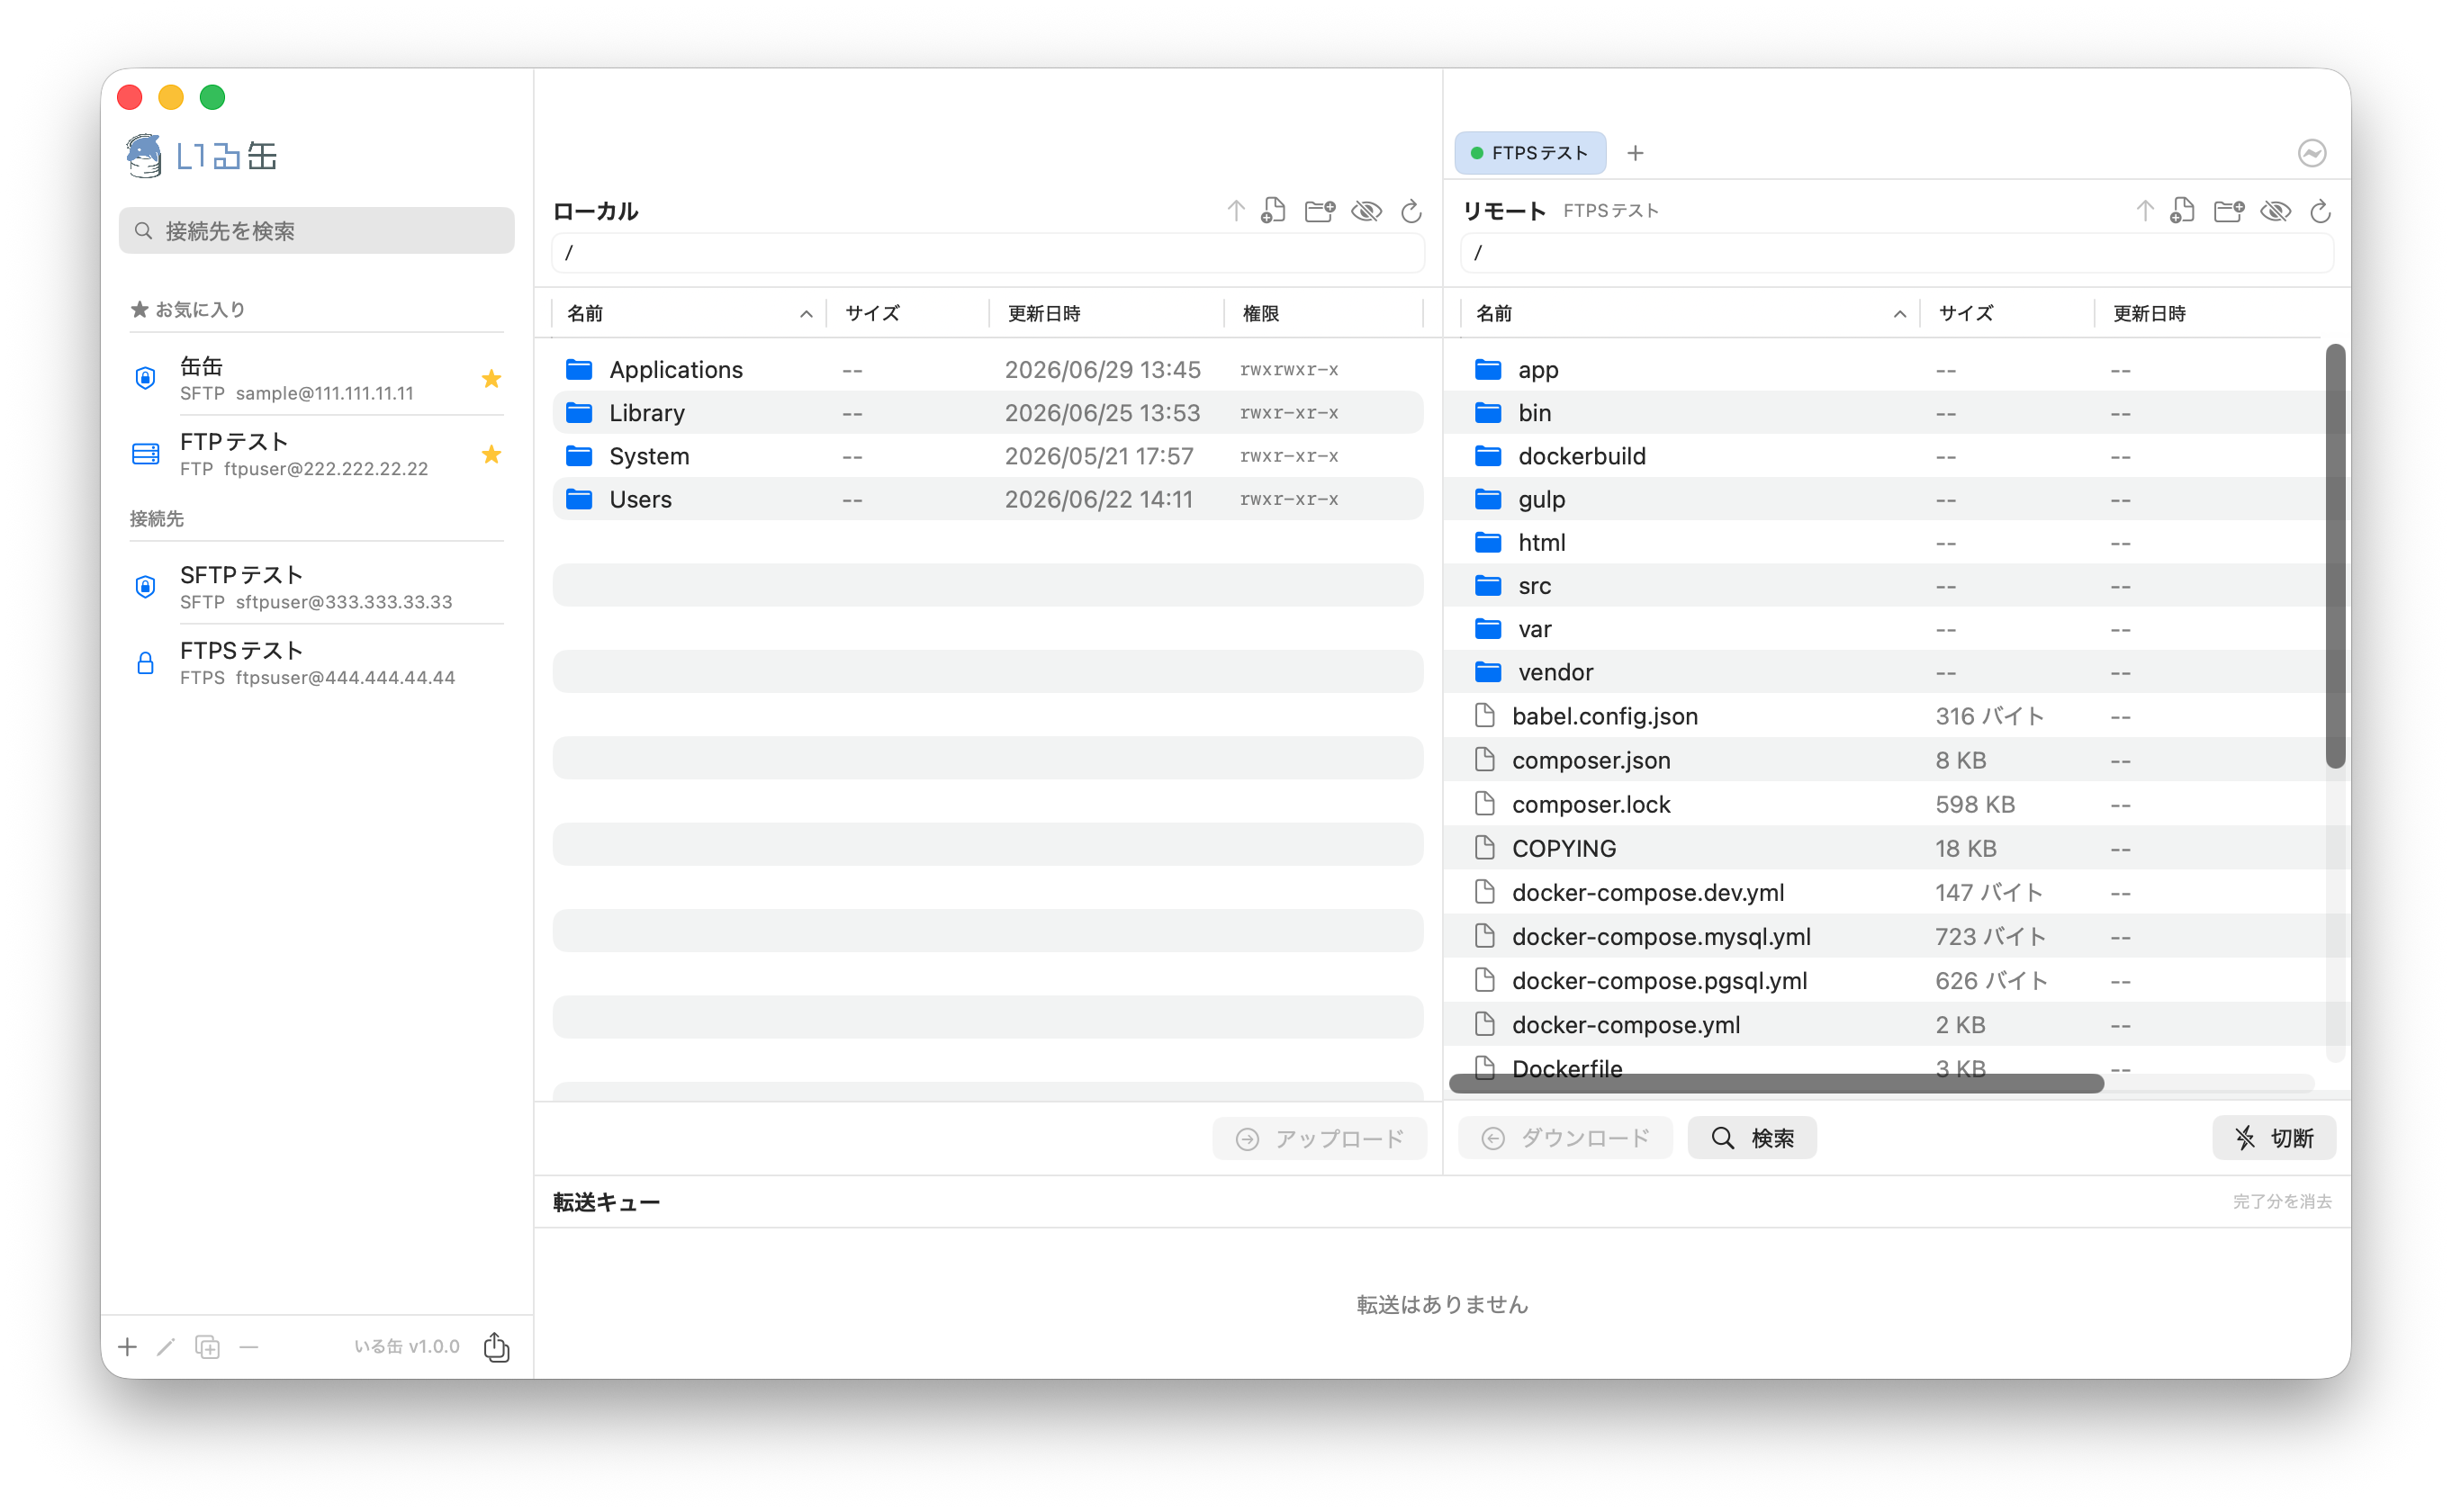This screenshot has height=1512, width=2452.
Task: Open activity monitor icon at top right
Action: (x=2312, y=153)
